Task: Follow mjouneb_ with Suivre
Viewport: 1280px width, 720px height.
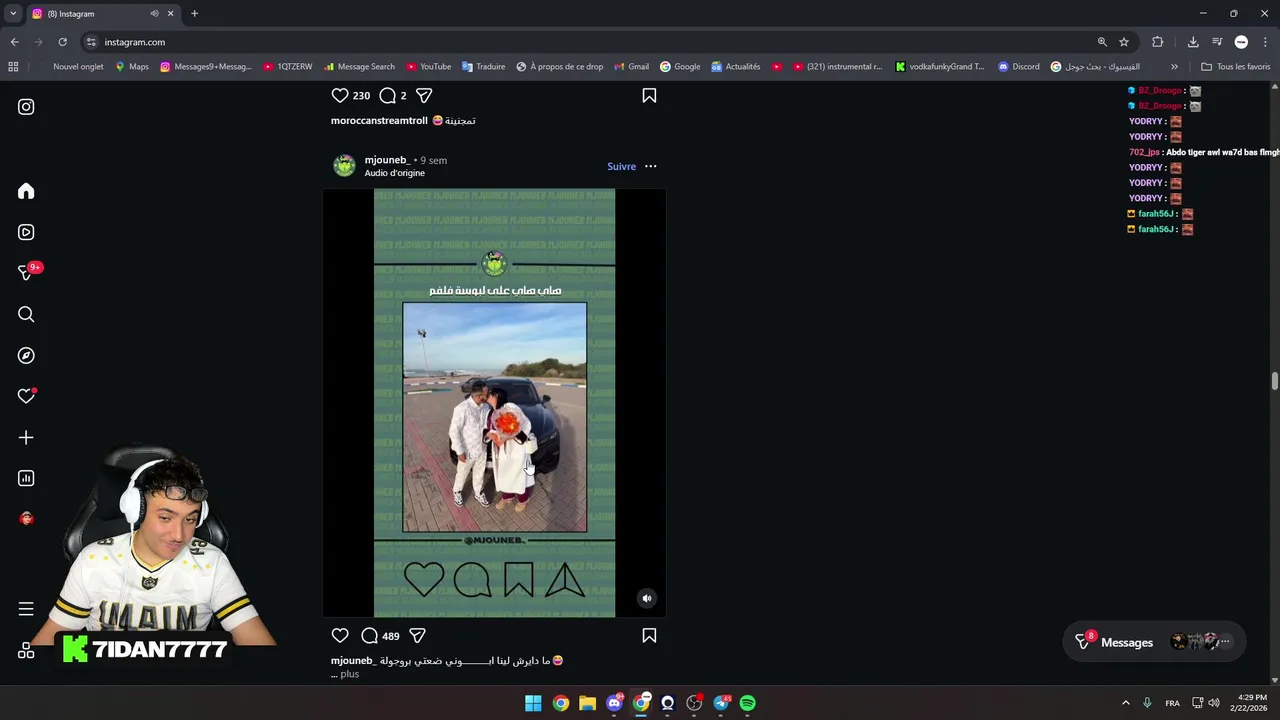Action: coord(621,166)
